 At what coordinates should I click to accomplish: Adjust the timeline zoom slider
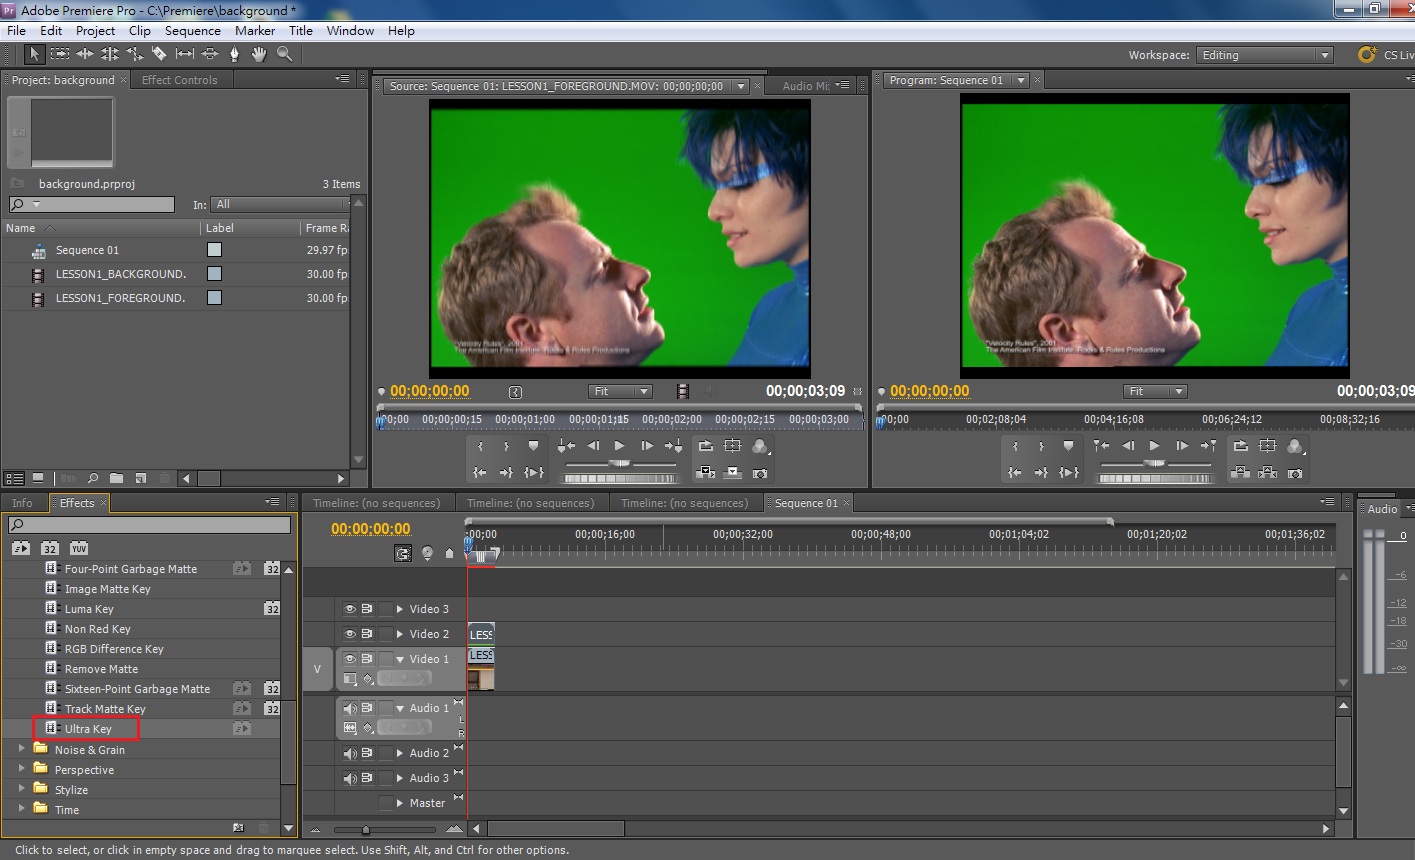(366, 829)
